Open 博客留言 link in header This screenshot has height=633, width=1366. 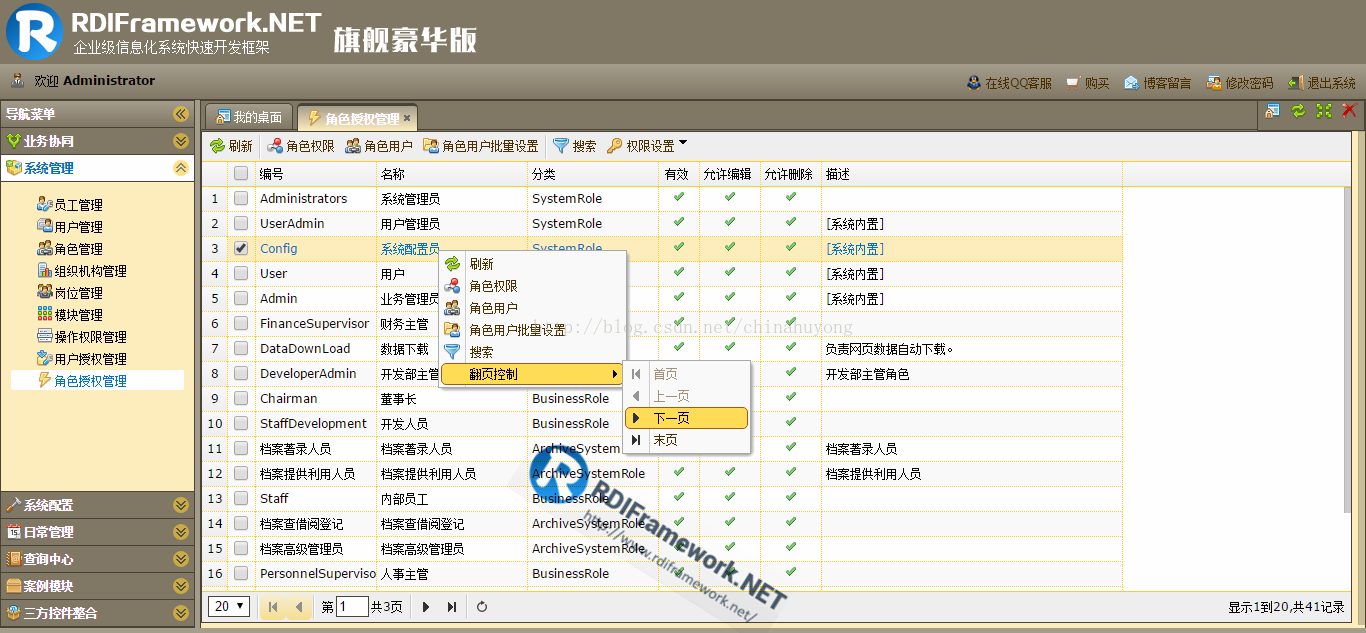click(1157, 83)
